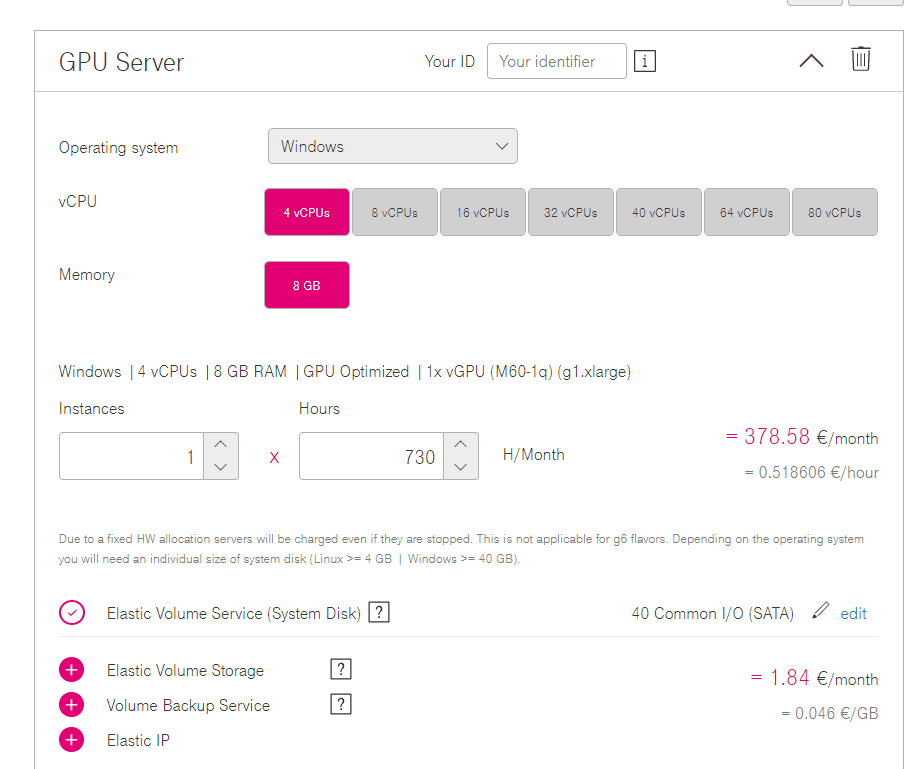Add Elastic Volume Storage with plus icon
911x769 pixels.
point(71,670)
